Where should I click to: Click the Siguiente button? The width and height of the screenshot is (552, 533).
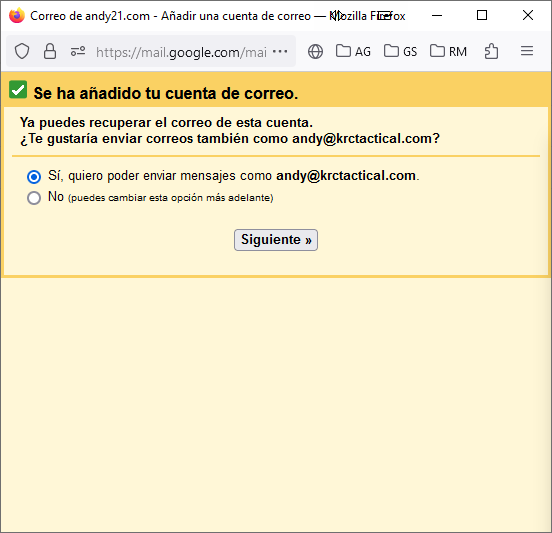276,240
